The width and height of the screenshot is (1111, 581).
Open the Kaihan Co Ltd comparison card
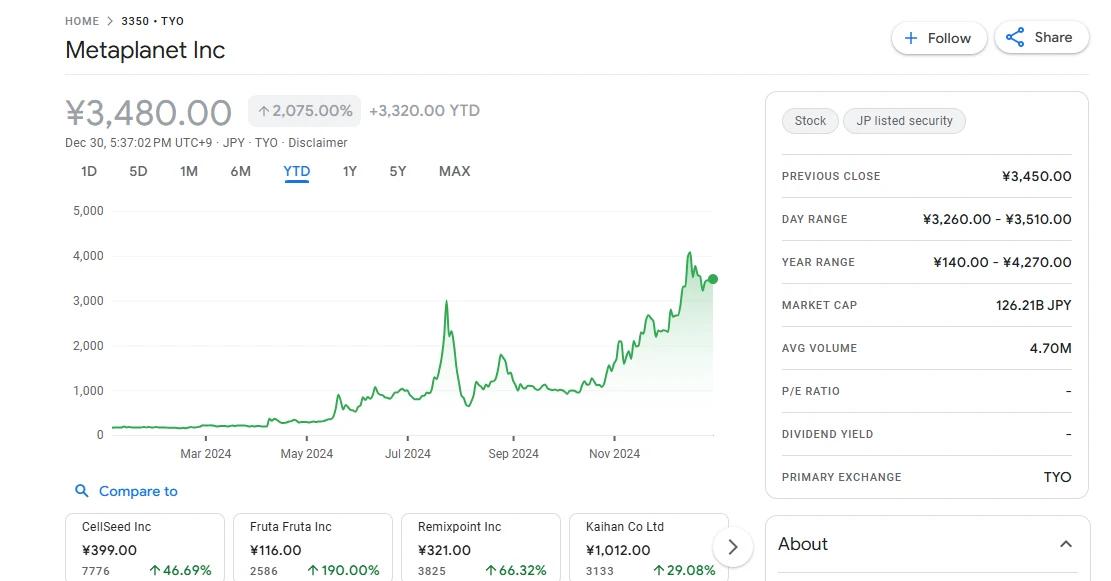[648, 548]
